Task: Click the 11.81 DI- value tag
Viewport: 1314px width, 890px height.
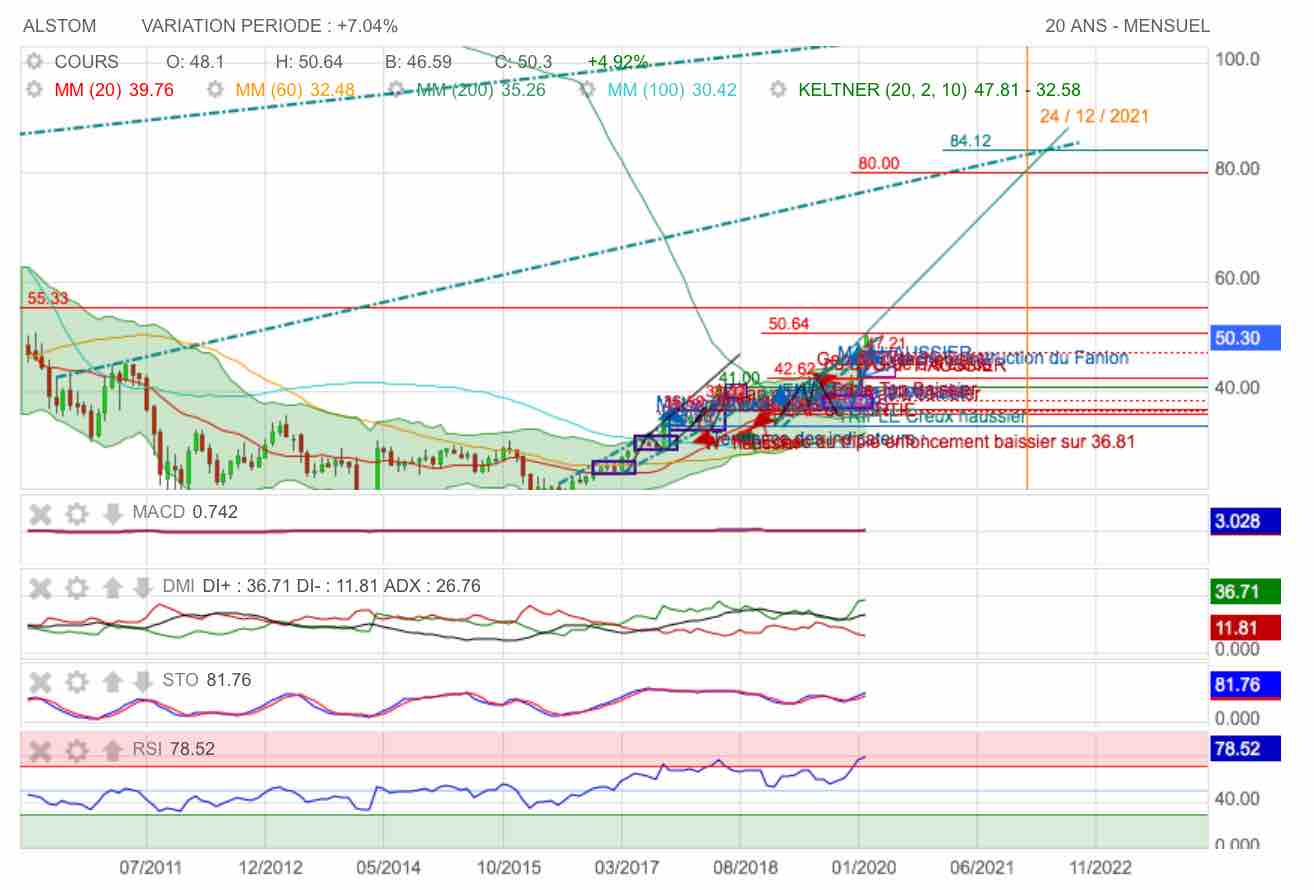Action: point(1245,629)
